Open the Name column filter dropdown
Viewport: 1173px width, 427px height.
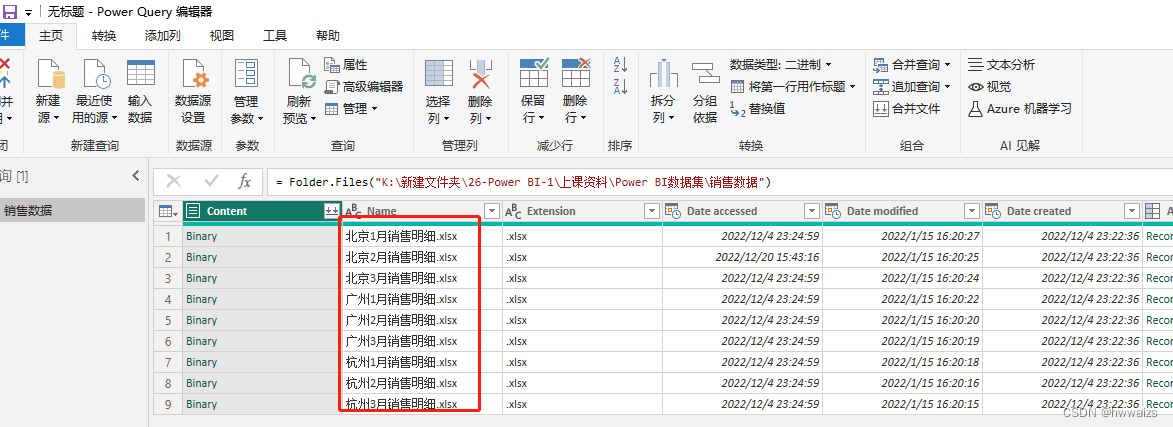pyautogui.click(x=491, y=212)
